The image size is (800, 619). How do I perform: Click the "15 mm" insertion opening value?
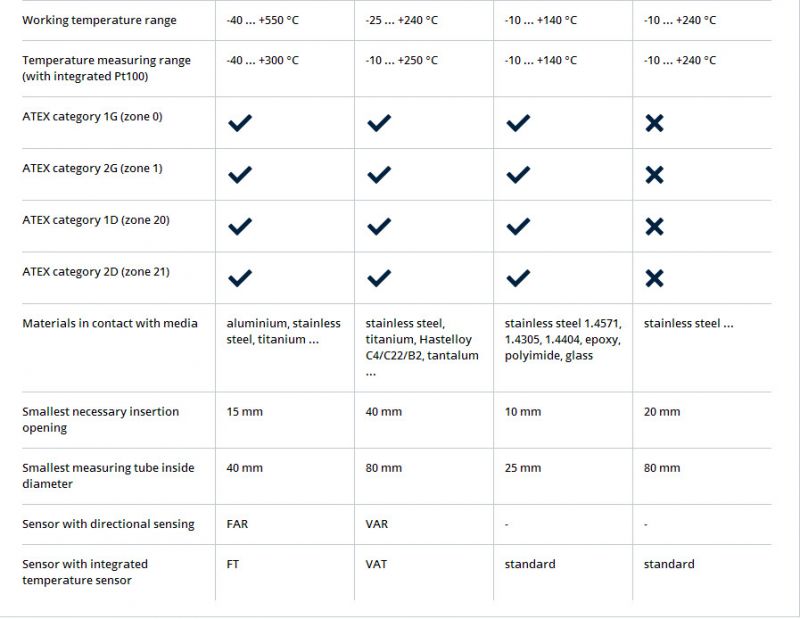245,412
